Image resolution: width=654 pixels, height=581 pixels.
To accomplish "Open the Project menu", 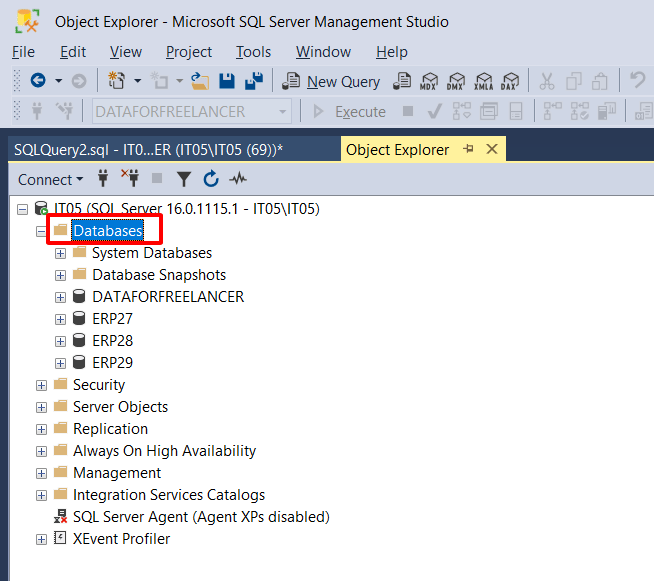I will click(x=189, y=52).
